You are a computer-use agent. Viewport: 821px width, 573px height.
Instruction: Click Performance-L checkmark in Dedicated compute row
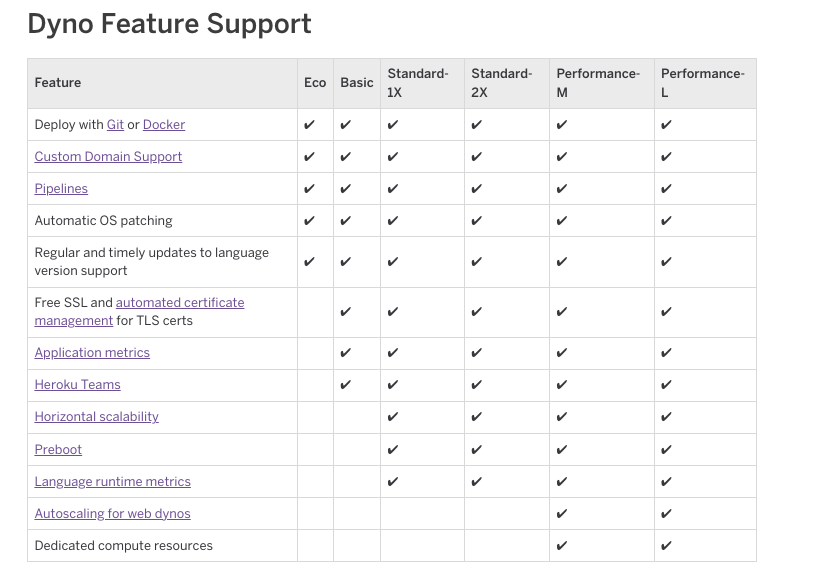click(x=666, y=545)
